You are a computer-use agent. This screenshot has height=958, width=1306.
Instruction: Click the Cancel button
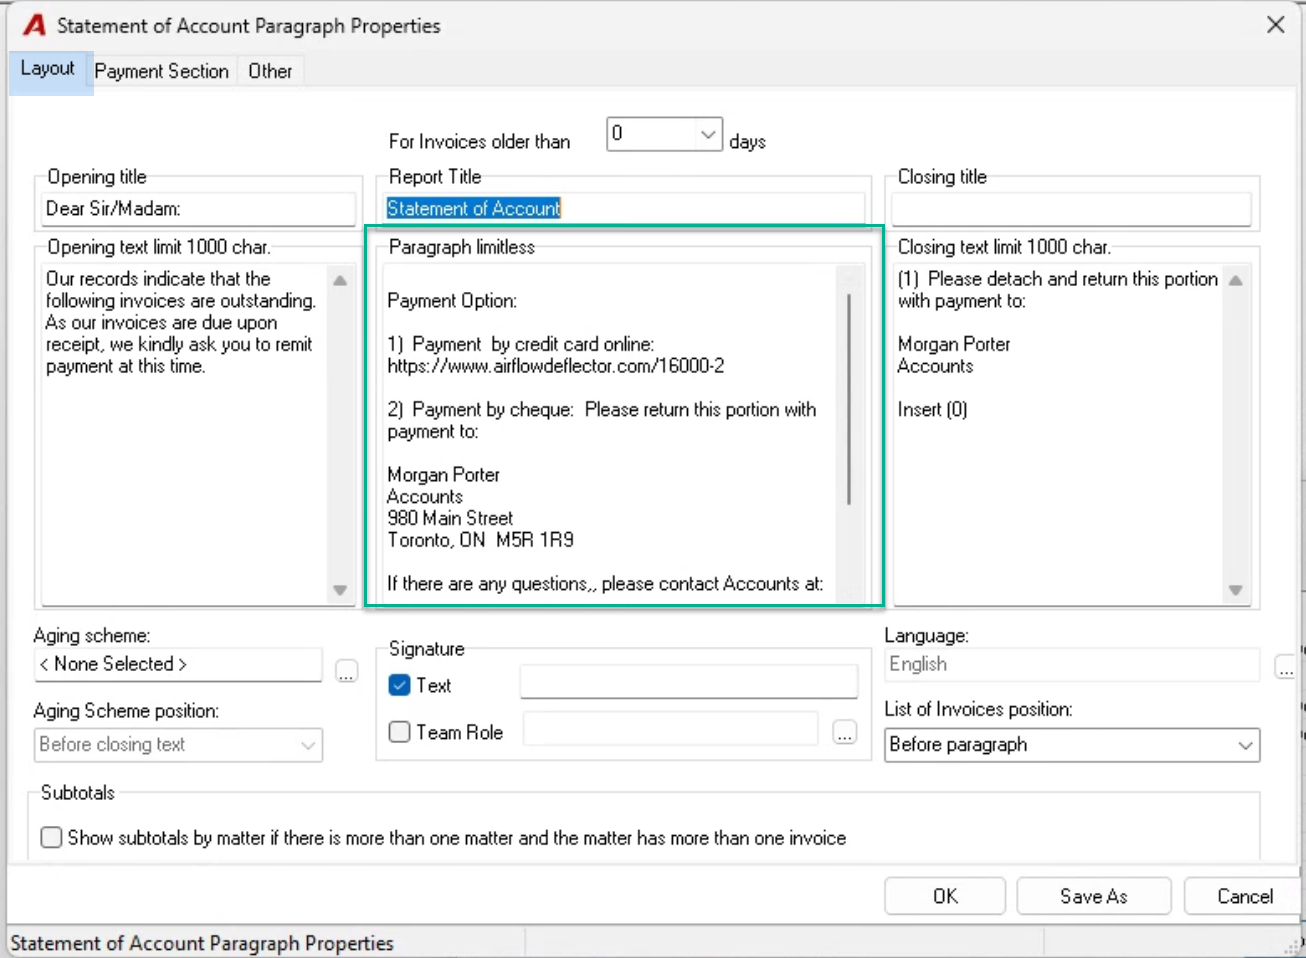1245,896
